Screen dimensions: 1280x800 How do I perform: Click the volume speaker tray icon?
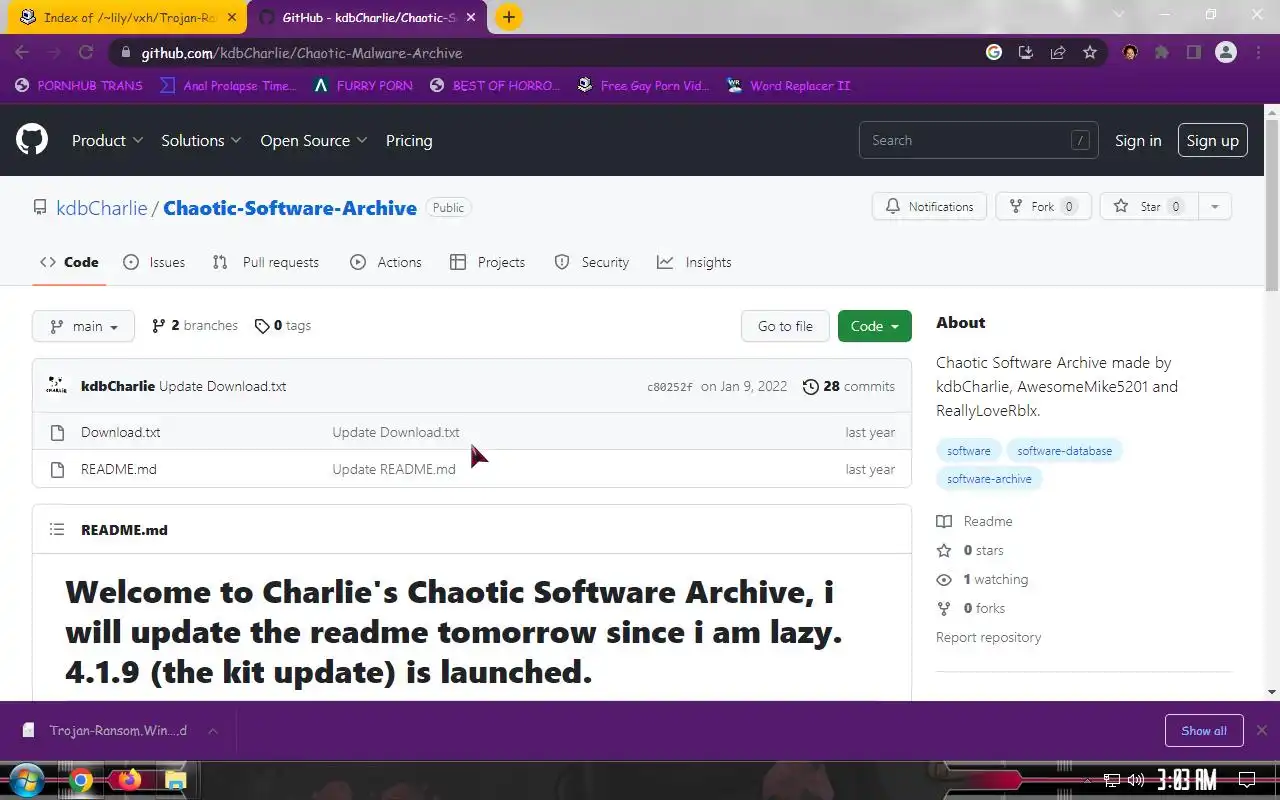coord(1136,780)
